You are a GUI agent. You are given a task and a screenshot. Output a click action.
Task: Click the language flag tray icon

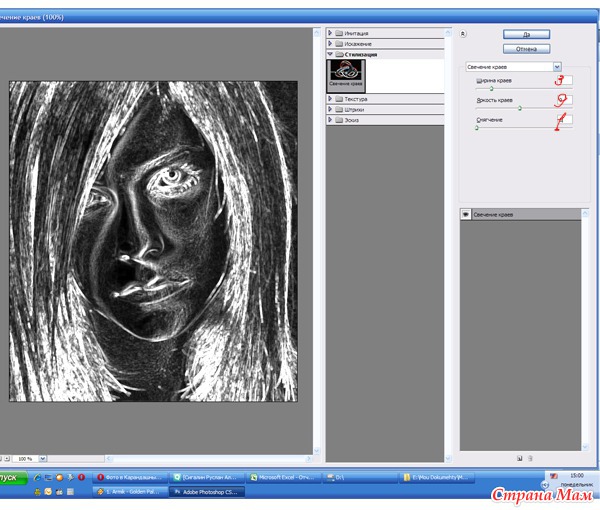coord(554,476)
